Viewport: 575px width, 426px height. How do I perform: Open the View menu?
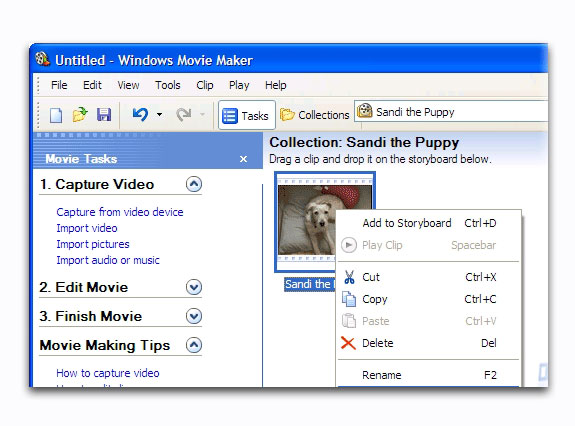coord(128,85)
